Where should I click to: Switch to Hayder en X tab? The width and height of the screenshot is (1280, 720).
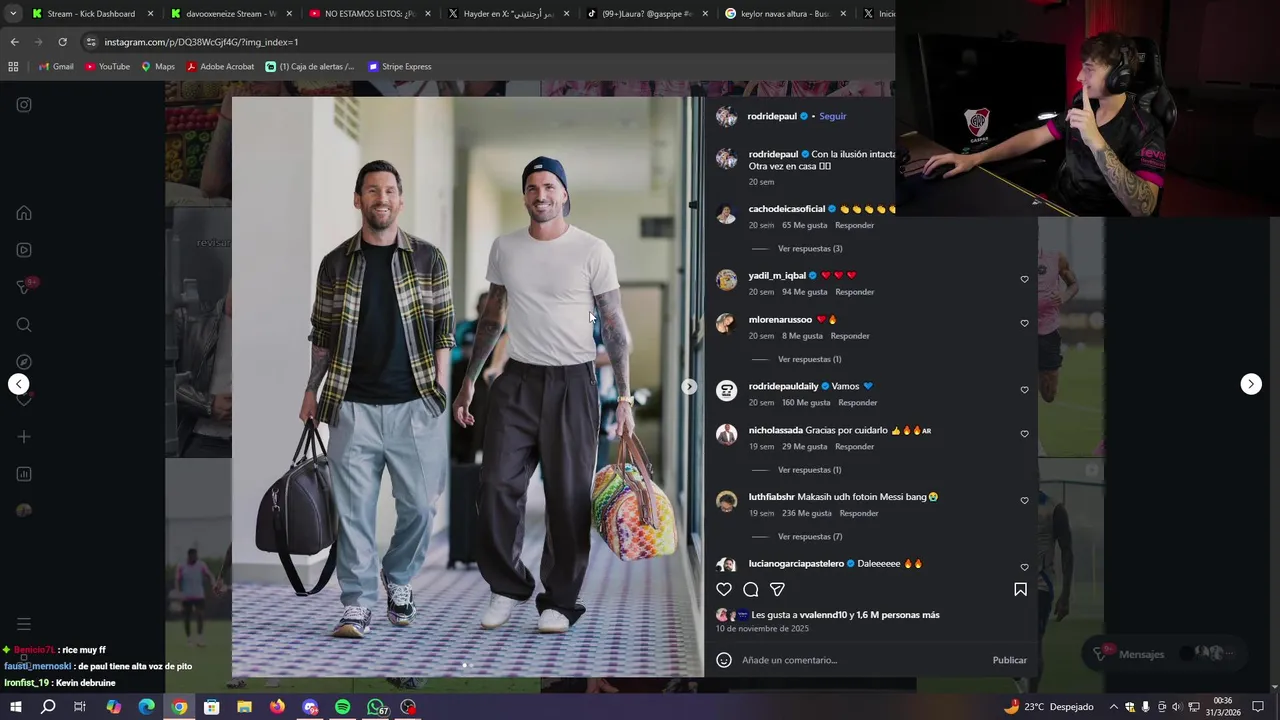click(x=507, y=14)
